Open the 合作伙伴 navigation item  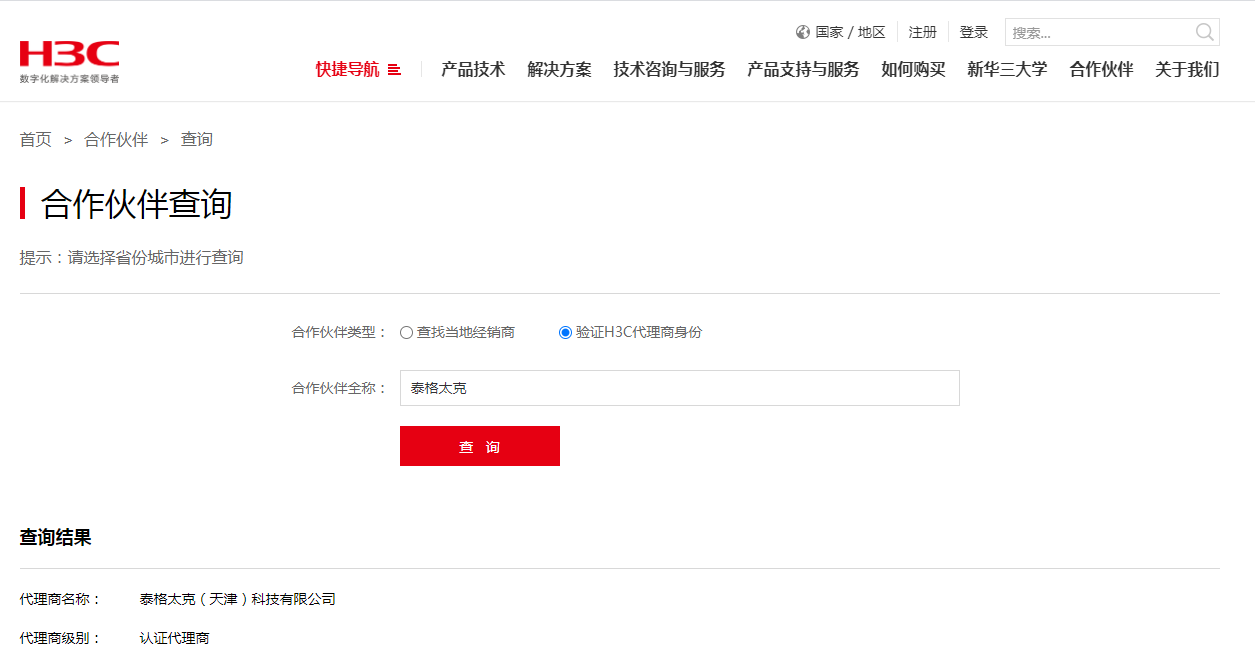pyautogui.click(x=1101, y=70)
